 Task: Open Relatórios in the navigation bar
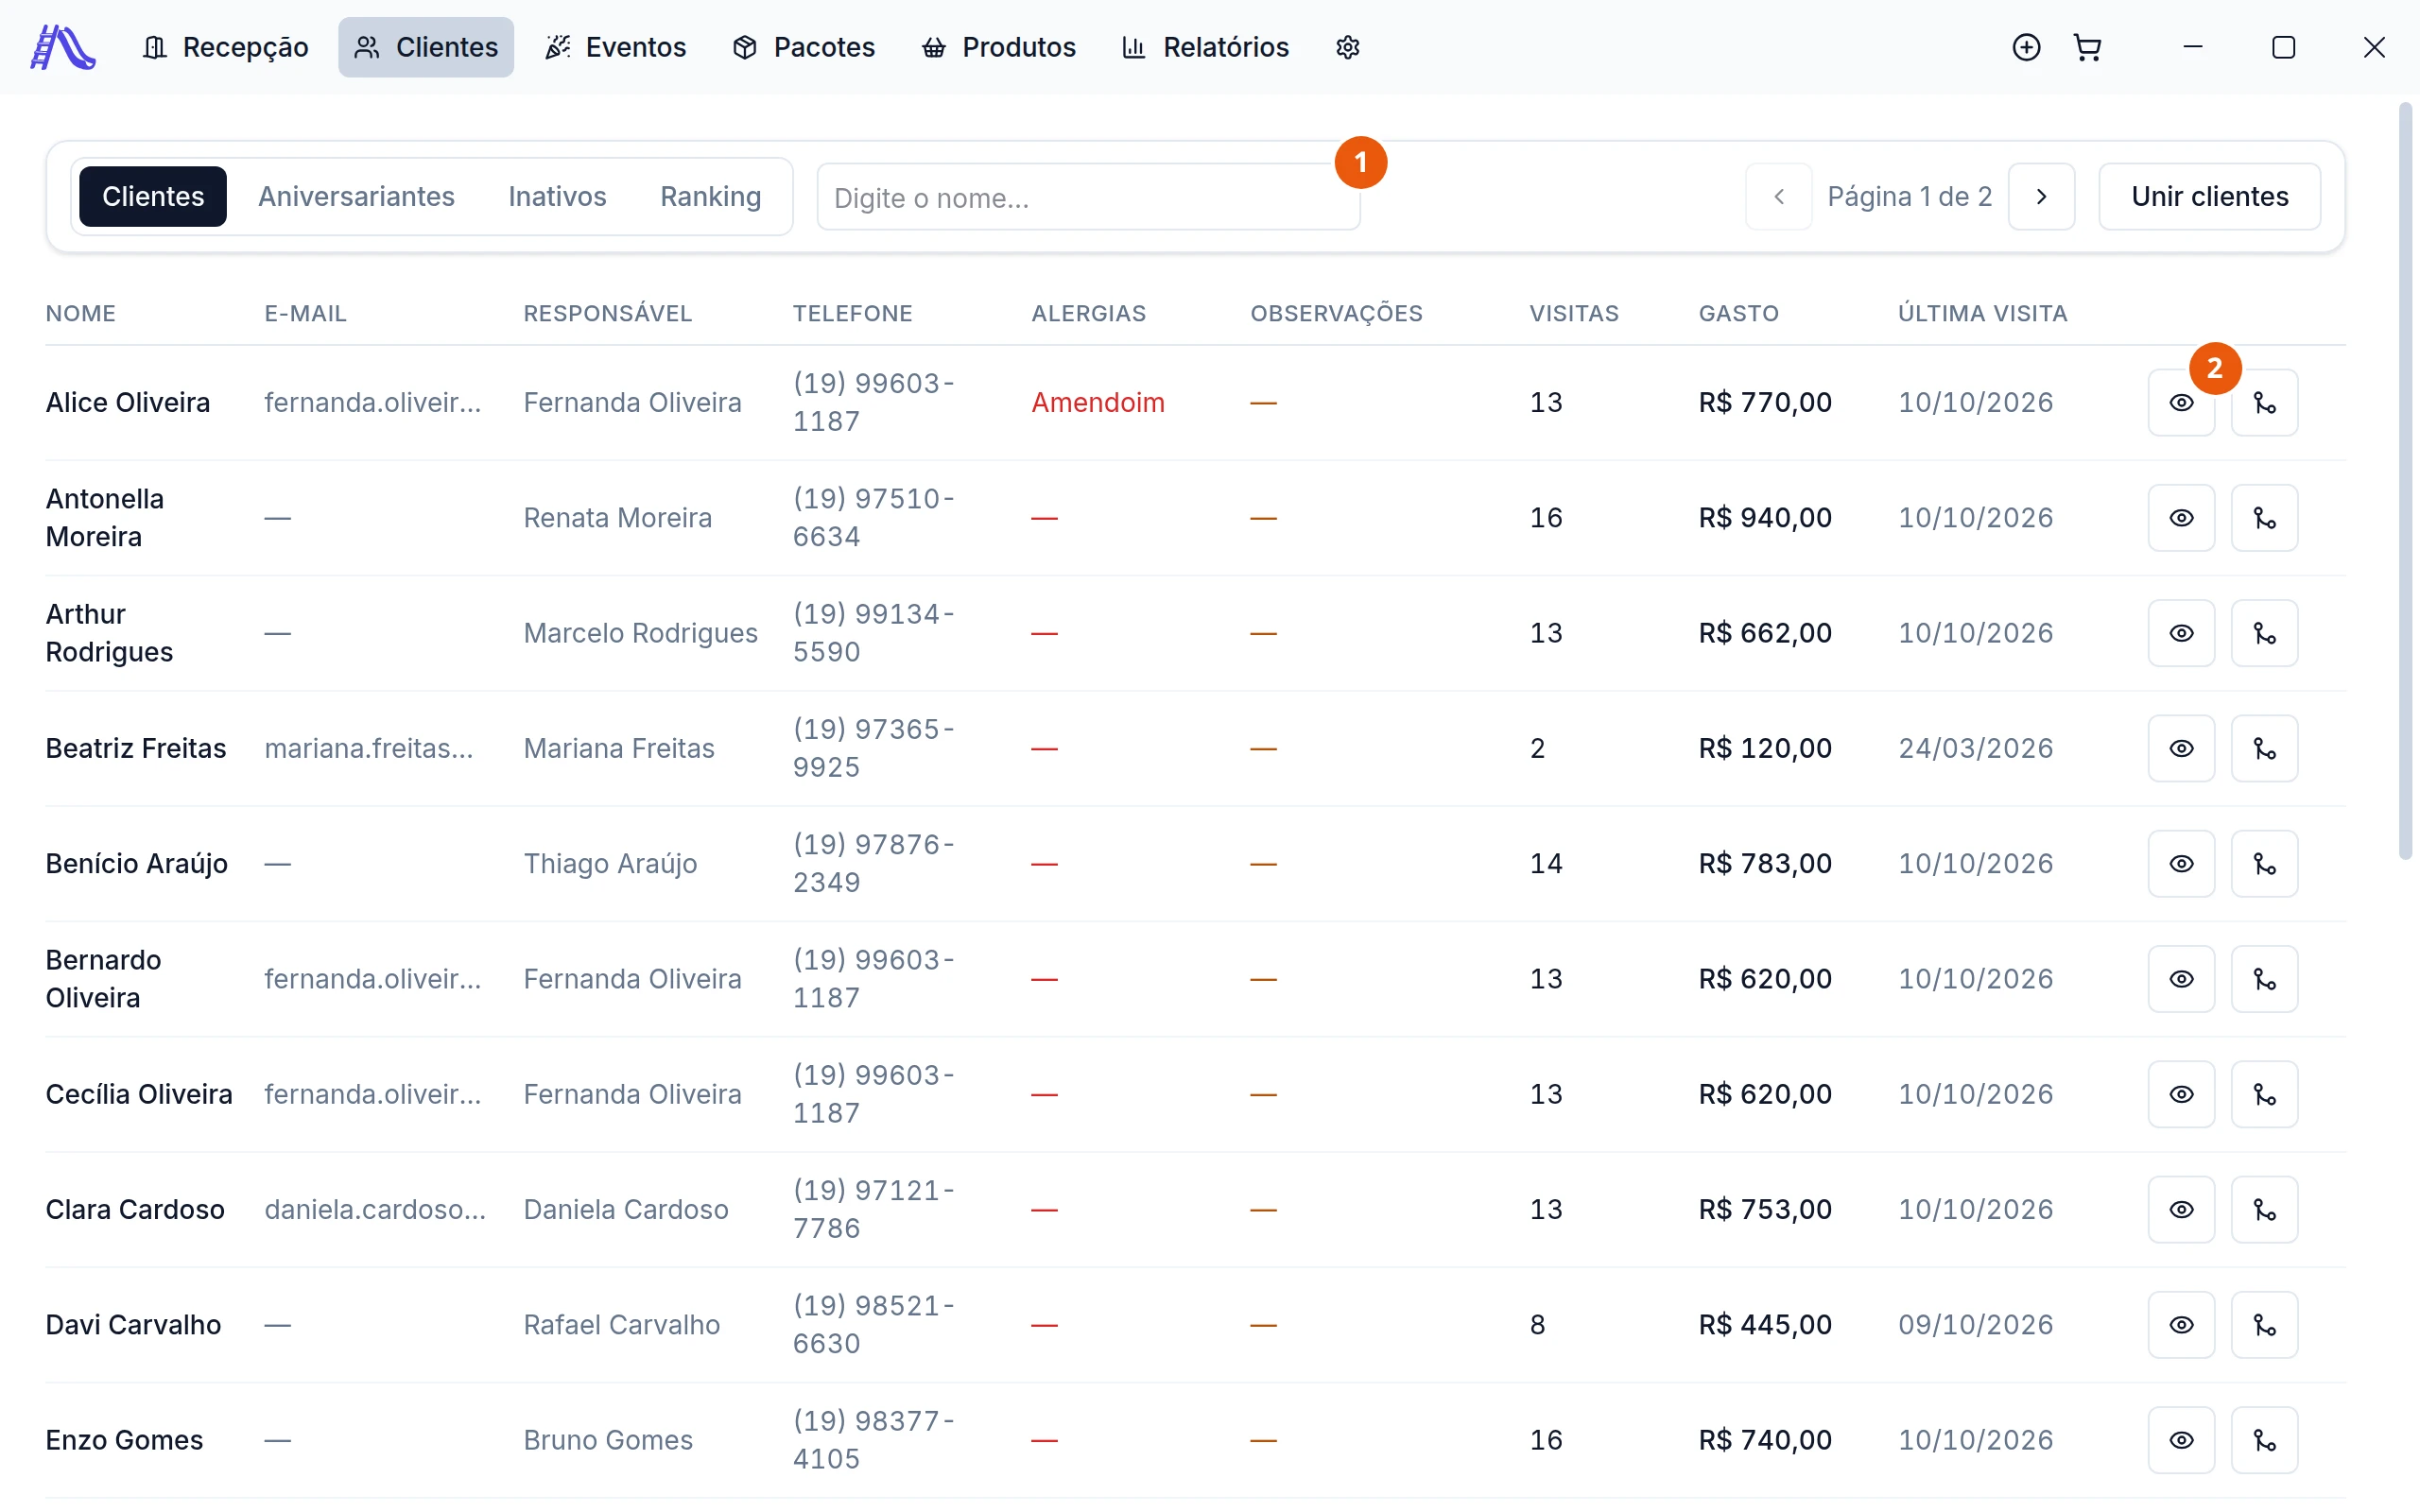click(x=1205, y=47)
